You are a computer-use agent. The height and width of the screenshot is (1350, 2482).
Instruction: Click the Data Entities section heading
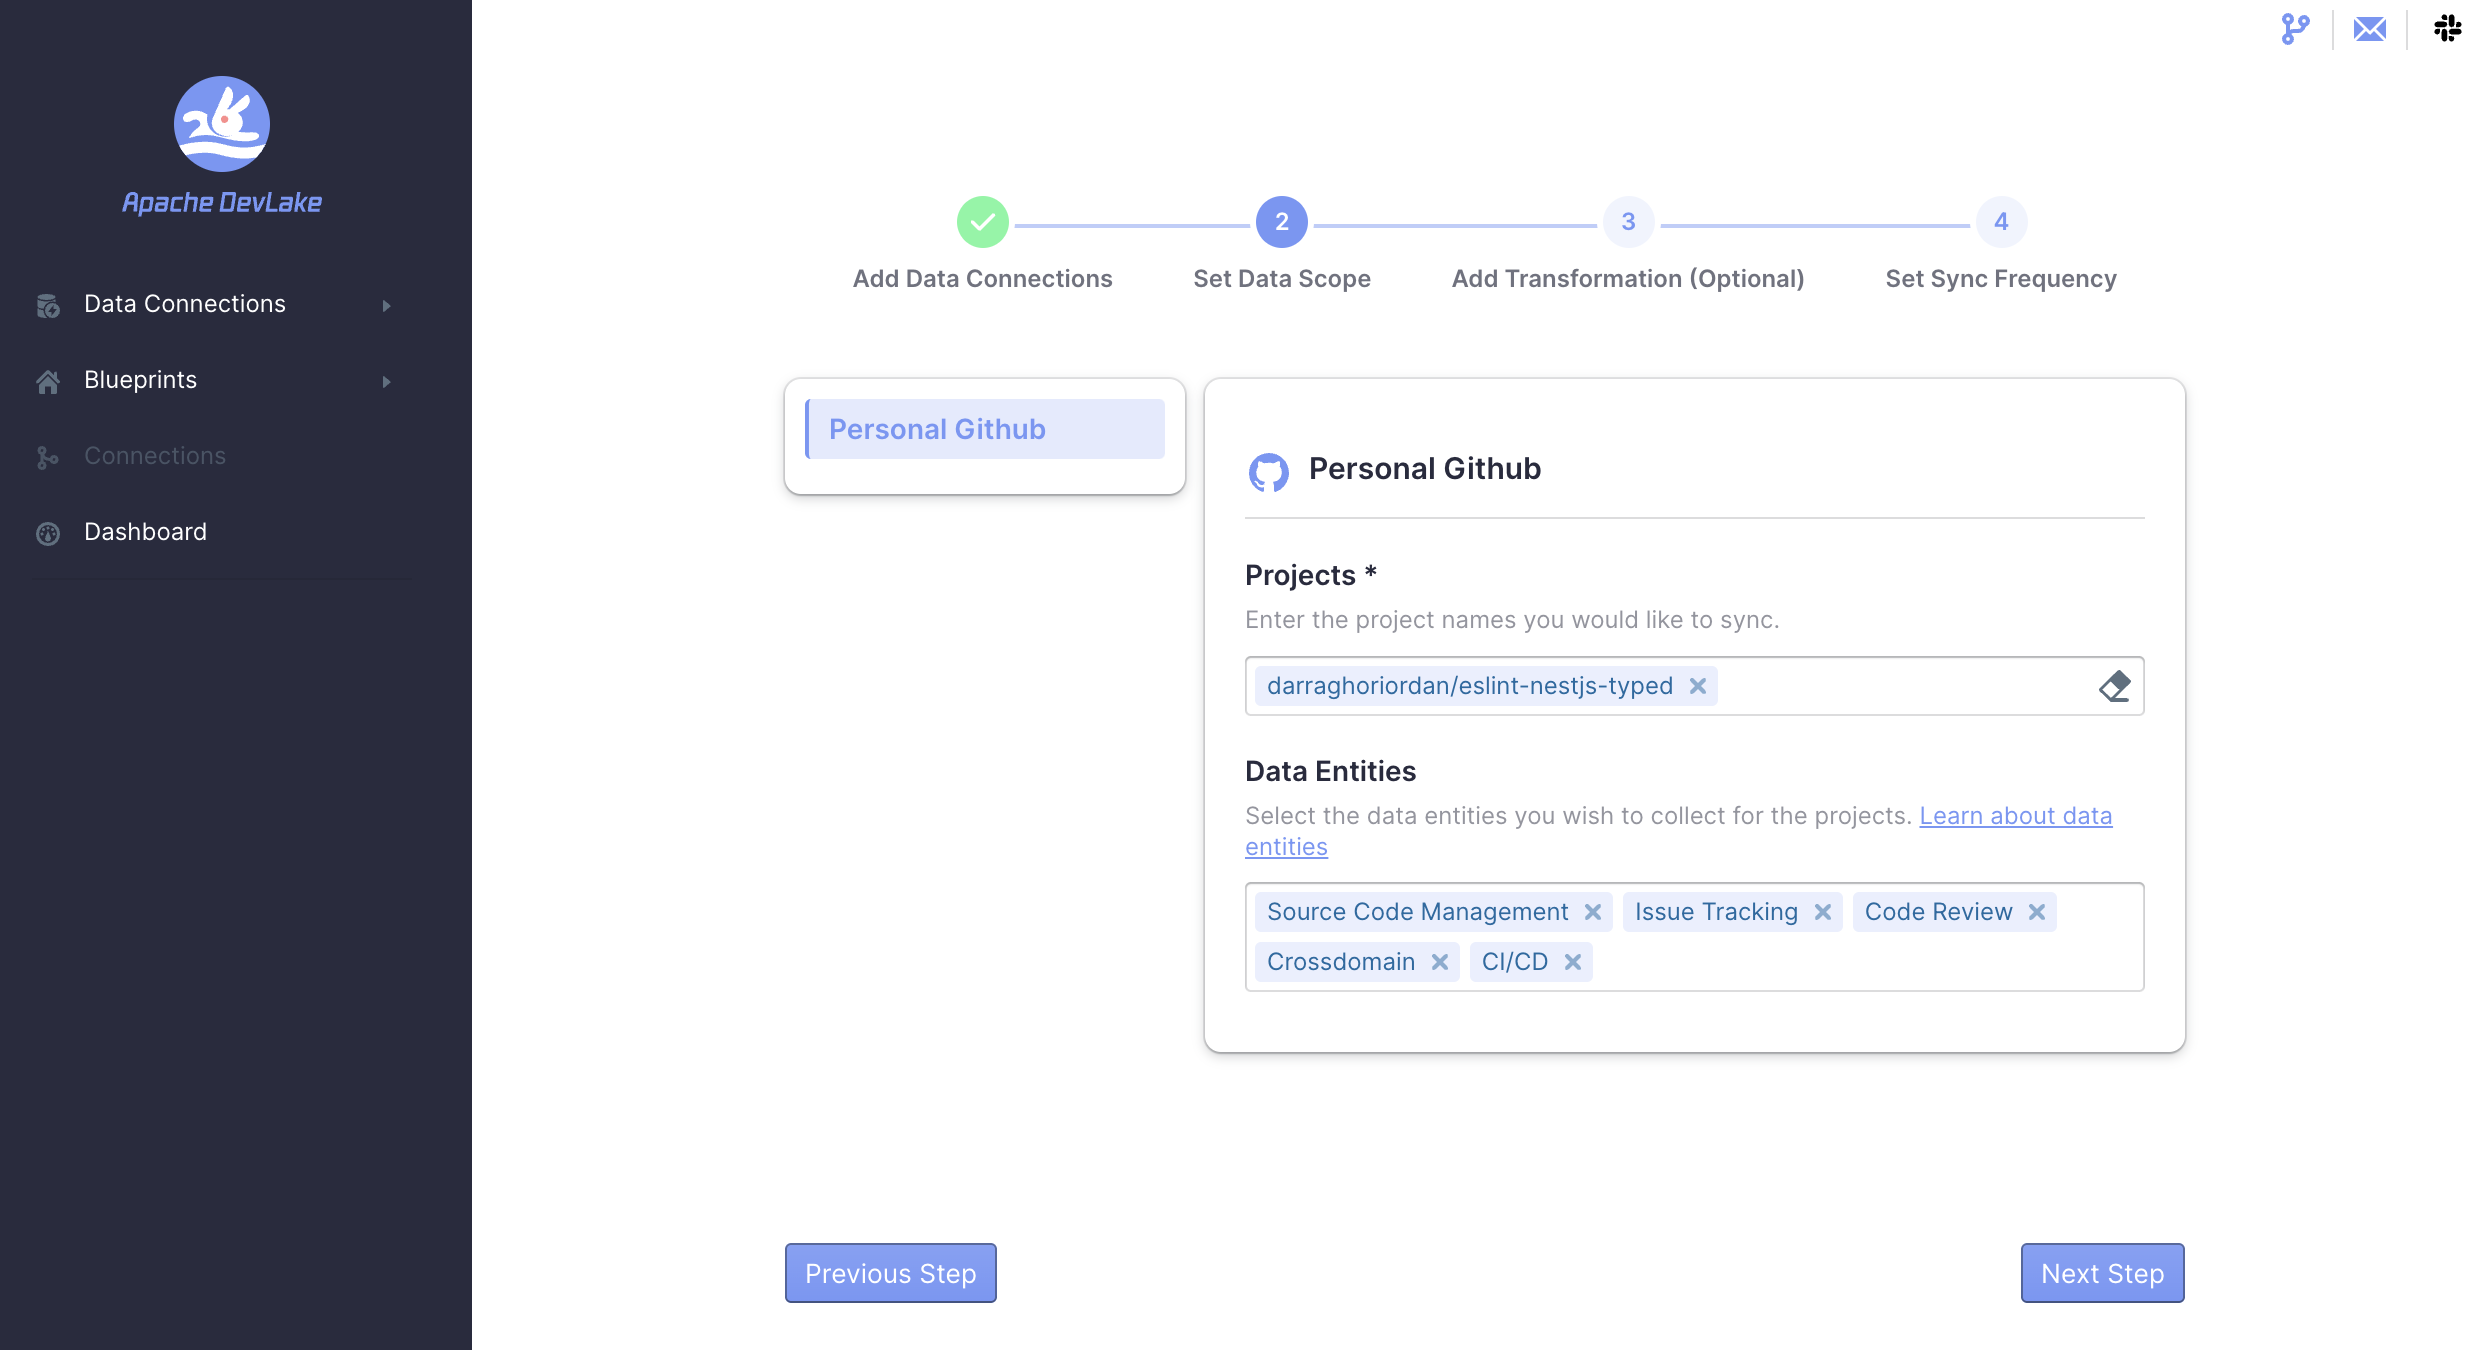(x=1330, y=771)
